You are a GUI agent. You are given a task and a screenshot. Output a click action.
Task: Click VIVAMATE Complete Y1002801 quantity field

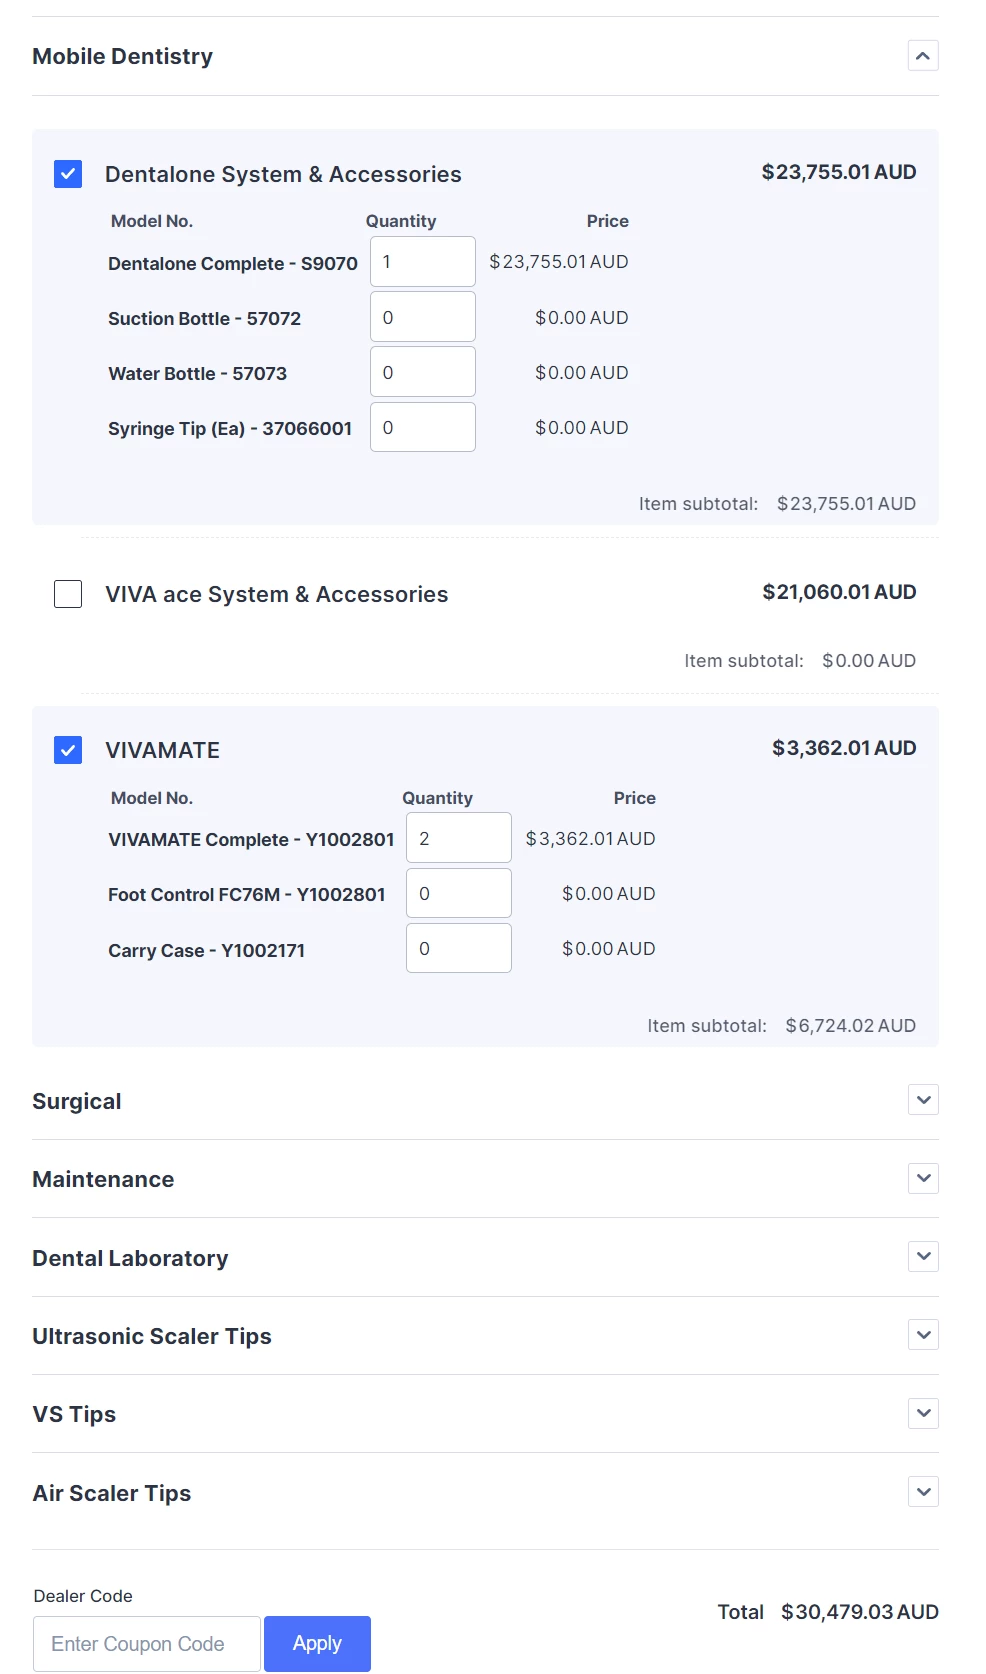459,838
